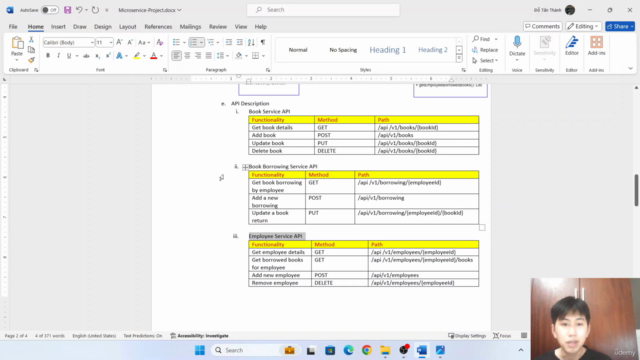Justify the paragraph text
The width and height of the screenshot is (640, 360).
click(209, 56)
